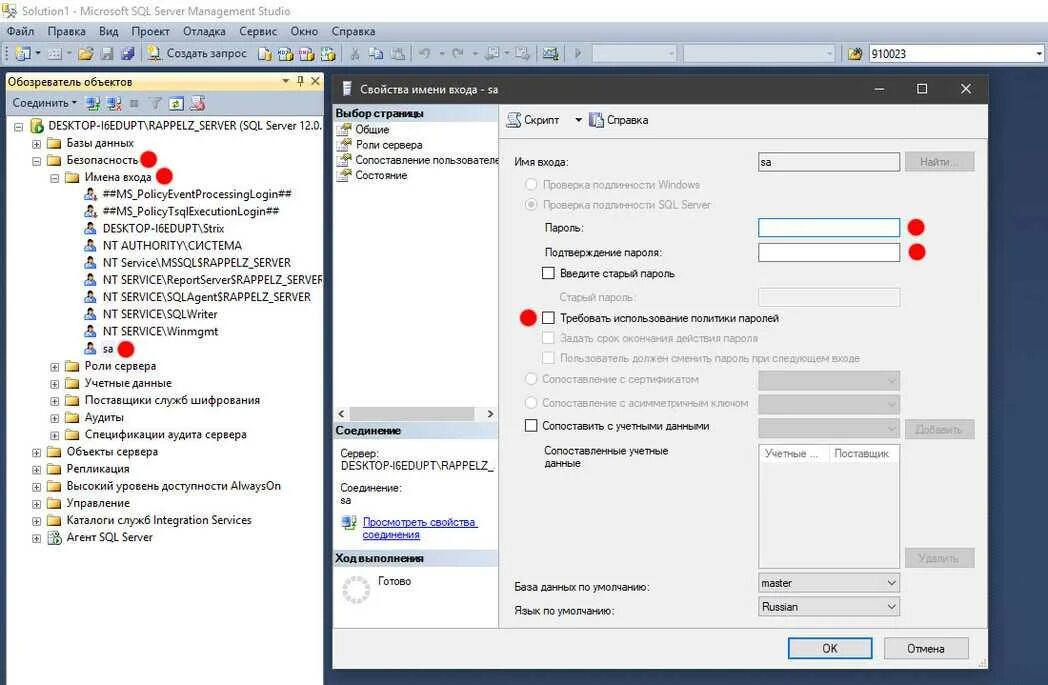This screenshot has height=685, width=1048.
Task: Click the XMLA query toolbar icon
Action: coord(328,53)
